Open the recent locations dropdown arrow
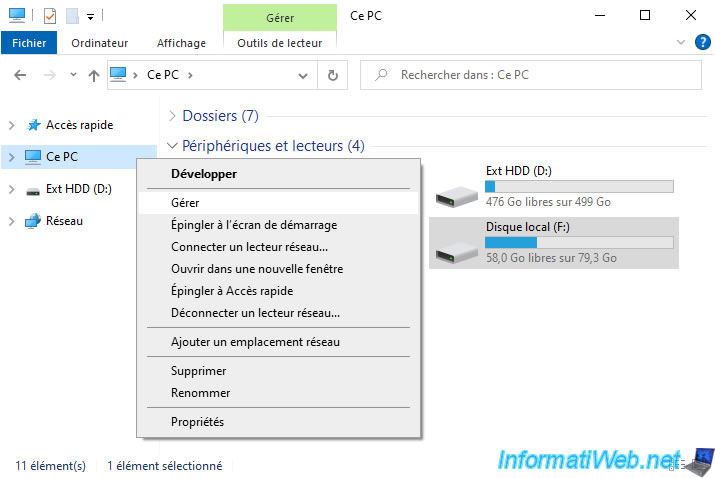715x478 pixels. click(73, 74)
